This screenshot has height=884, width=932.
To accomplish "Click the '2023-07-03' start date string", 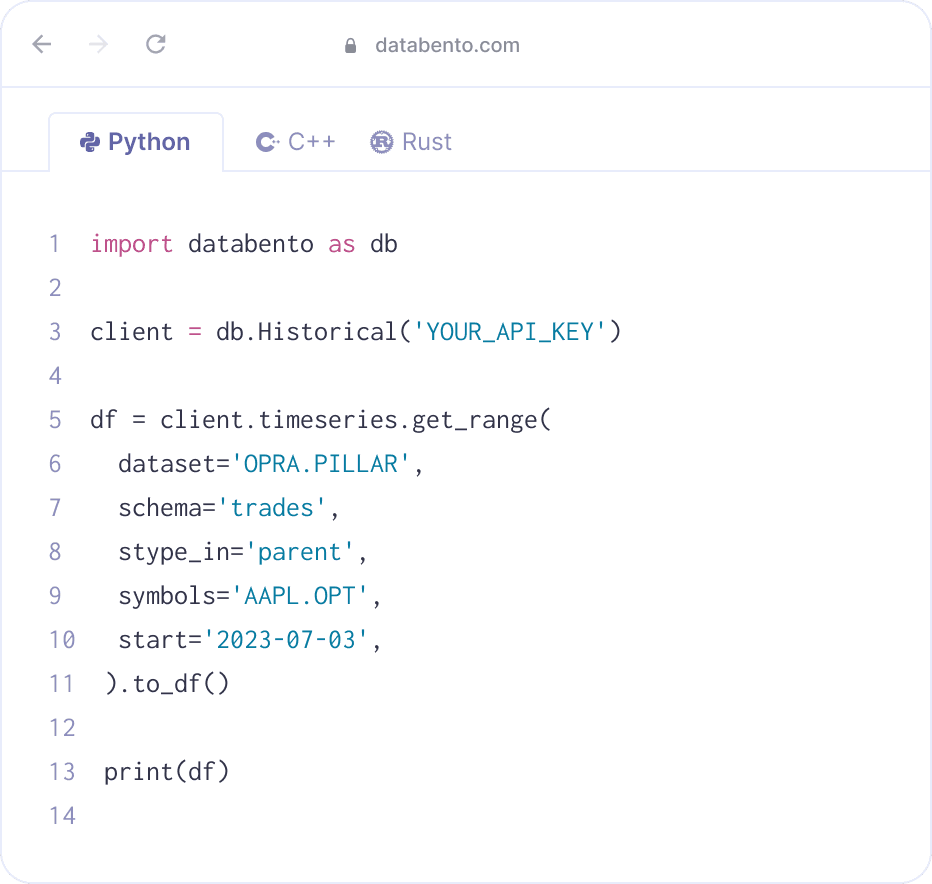I will pos(285,640).
